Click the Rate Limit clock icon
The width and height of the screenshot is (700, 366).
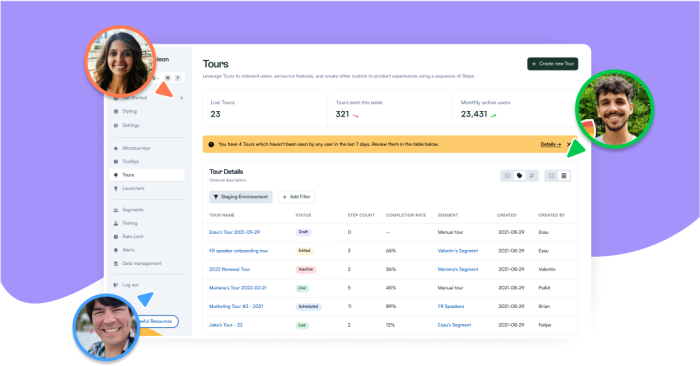[x=116, y=237]
